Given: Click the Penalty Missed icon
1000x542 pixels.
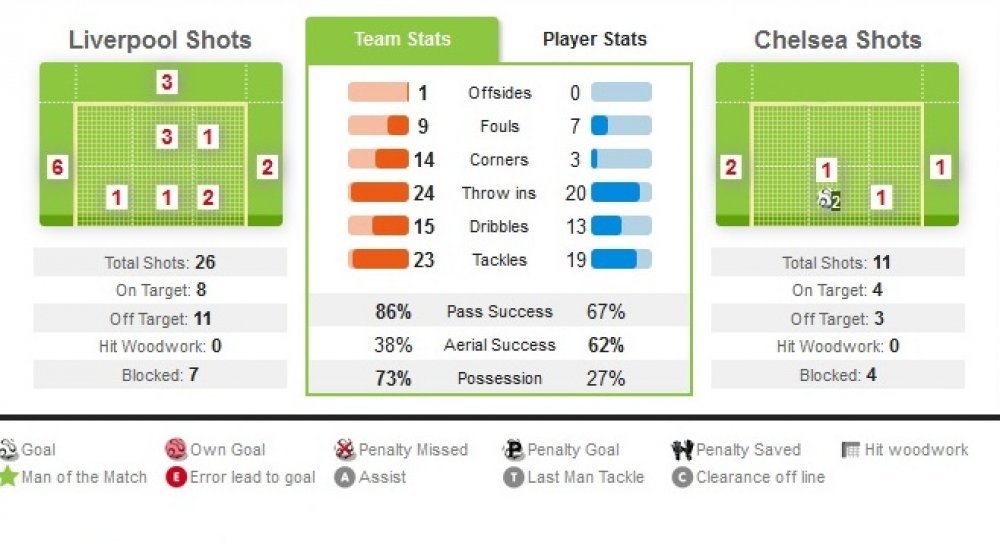Looking at the screenshot, I should 345,450.
